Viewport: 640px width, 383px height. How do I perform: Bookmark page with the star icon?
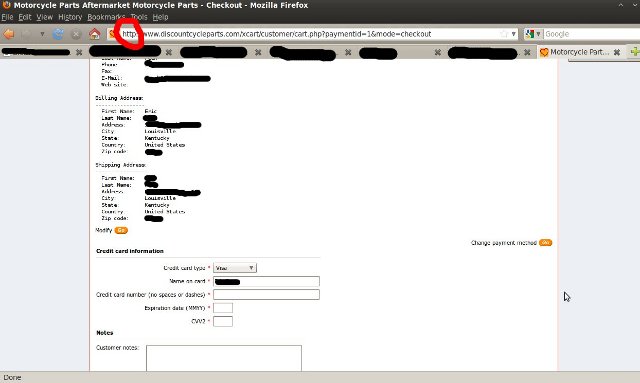click(504, 34)
